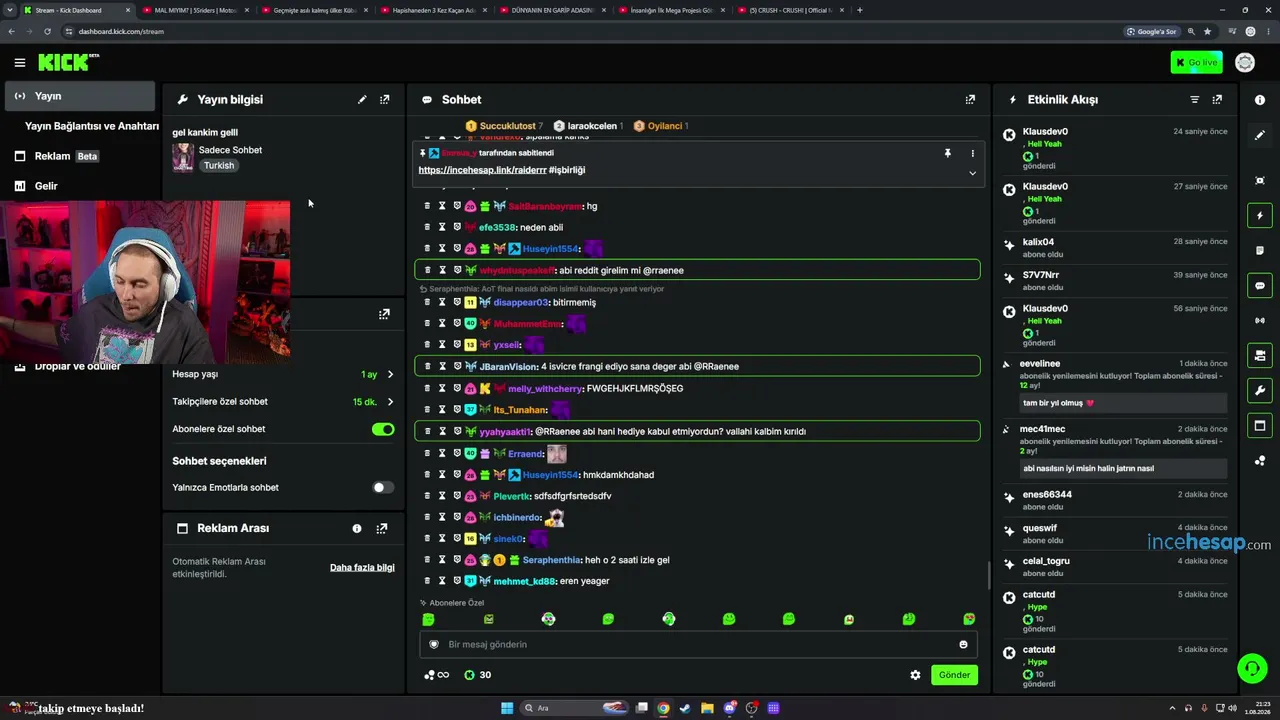The height and width of the screenshot is (720, 1280).
Task: Open the Daha fazla bilgi link
Action: point(362,568)
